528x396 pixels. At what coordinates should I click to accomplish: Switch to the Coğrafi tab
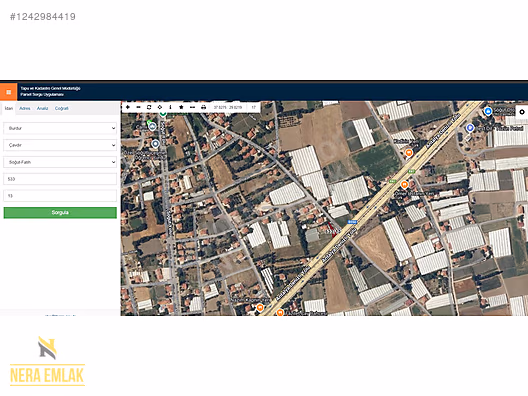tap(62, 108)
